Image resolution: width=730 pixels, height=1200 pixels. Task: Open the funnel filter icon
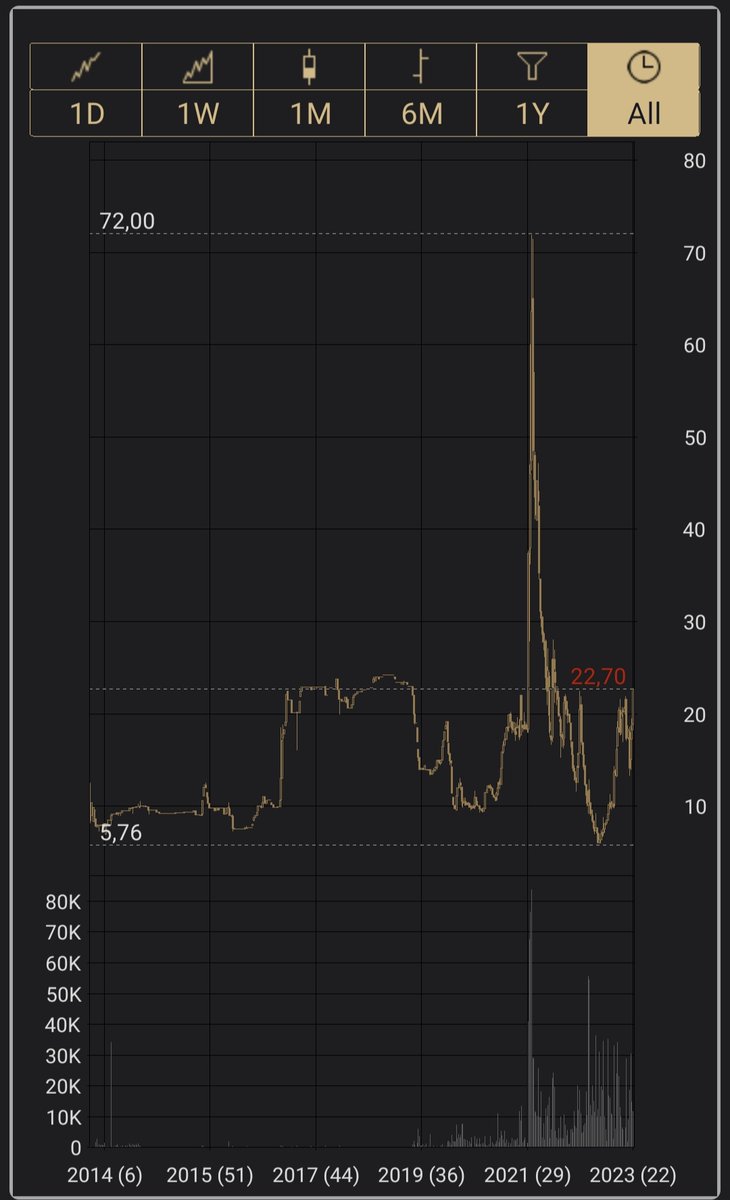tap(532, 67)
